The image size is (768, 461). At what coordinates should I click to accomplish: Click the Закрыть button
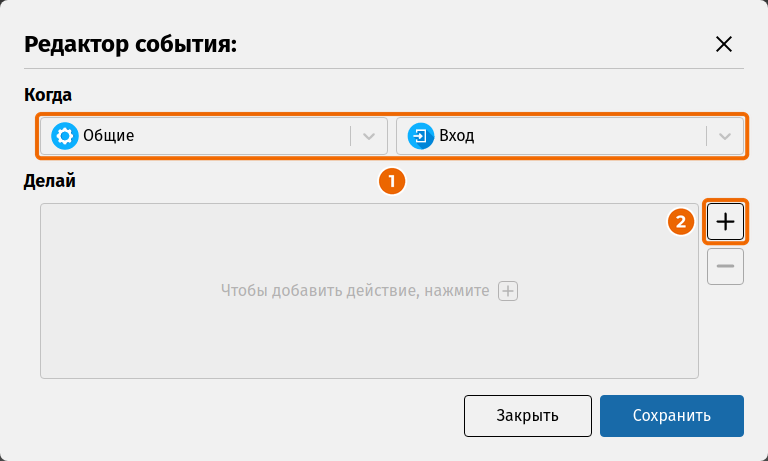tap(528, 416)
